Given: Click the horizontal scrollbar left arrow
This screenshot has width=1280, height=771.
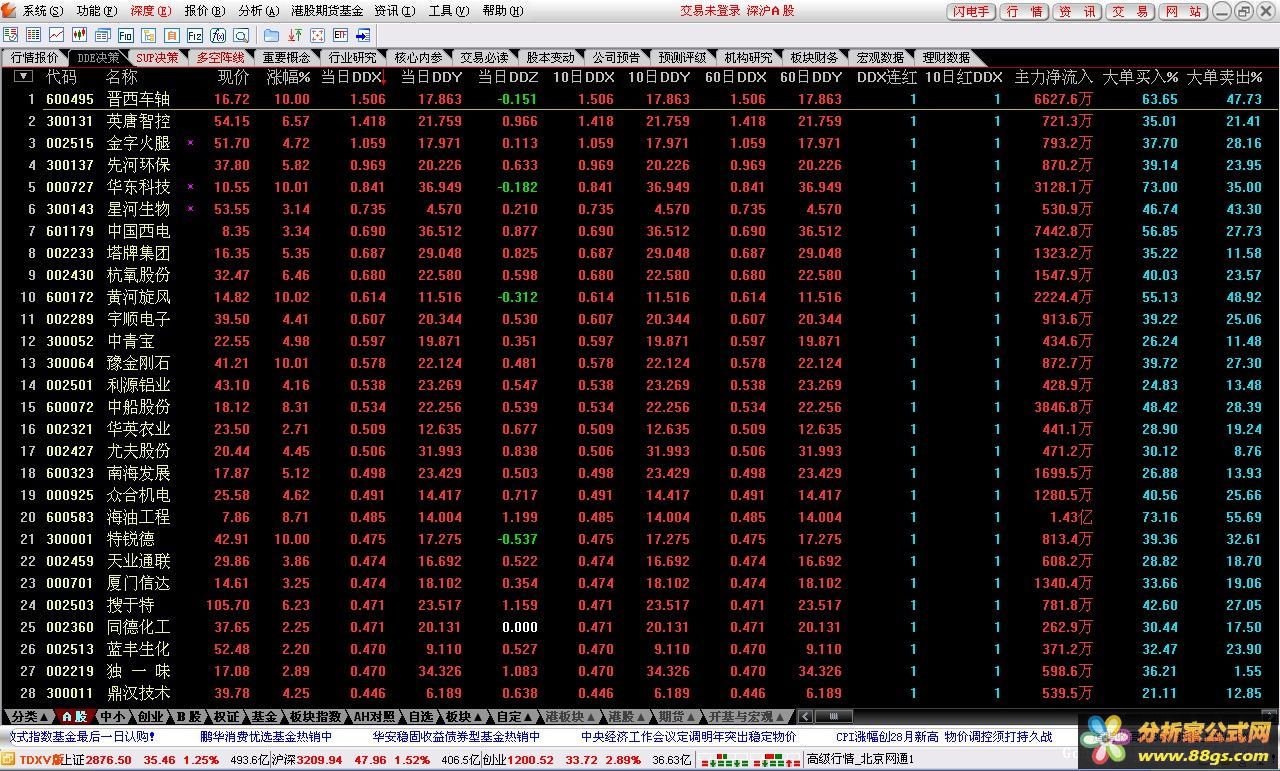Looking at the screenshot, I should [x=804, y=717].
